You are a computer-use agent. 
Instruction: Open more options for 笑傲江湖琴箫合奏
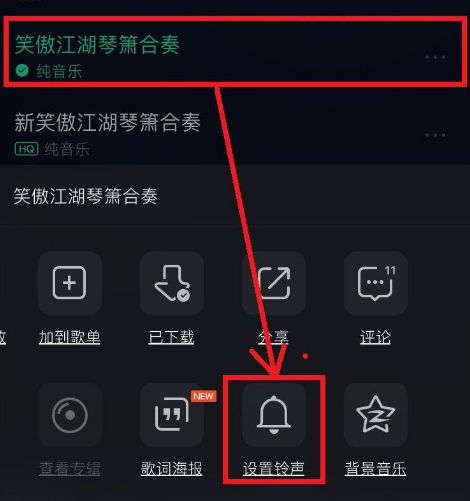435,57
